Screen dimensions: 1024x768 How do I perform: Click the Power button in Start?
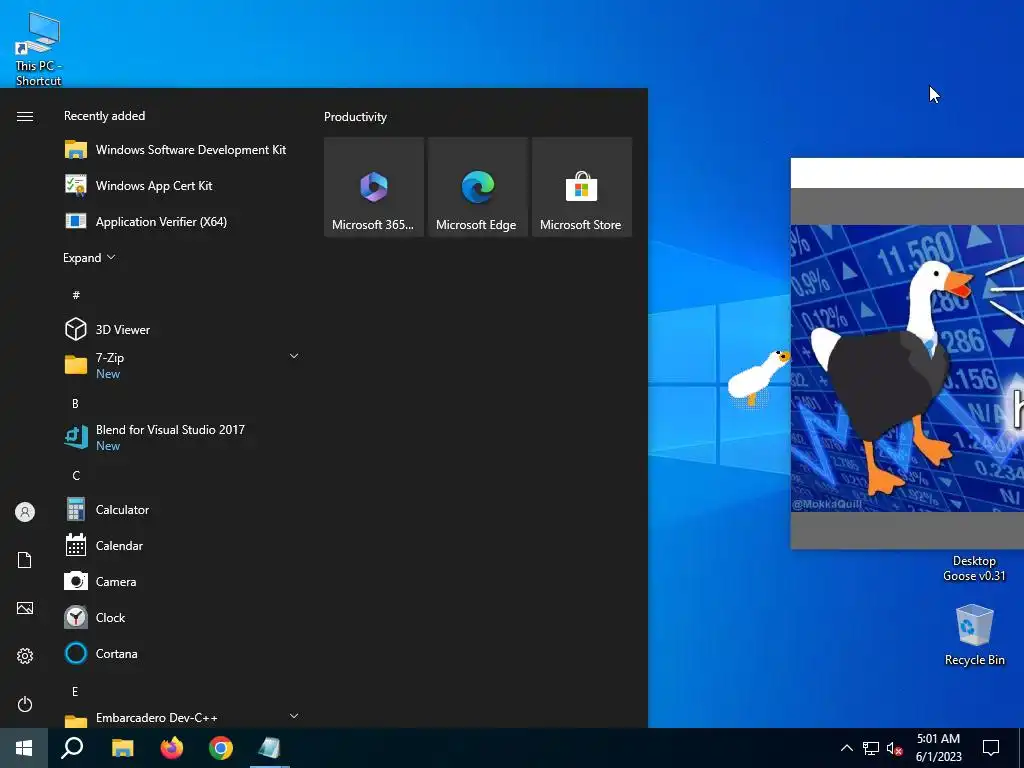tap(25, 704)
